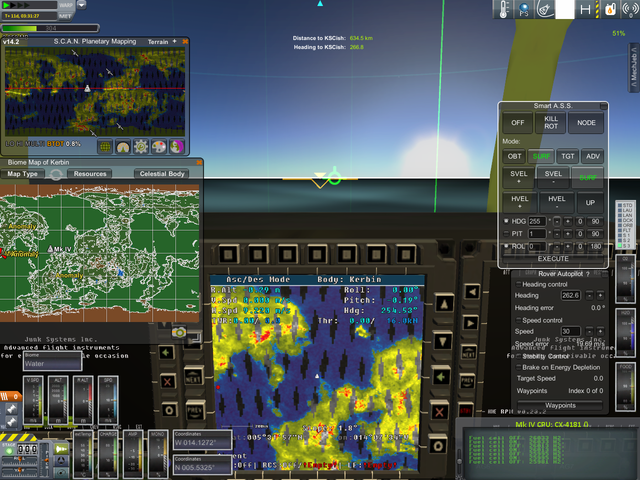The image size is (640, 480).
Task: Click the cockpit screen up arrow button
Action: (x=444, y=304)
